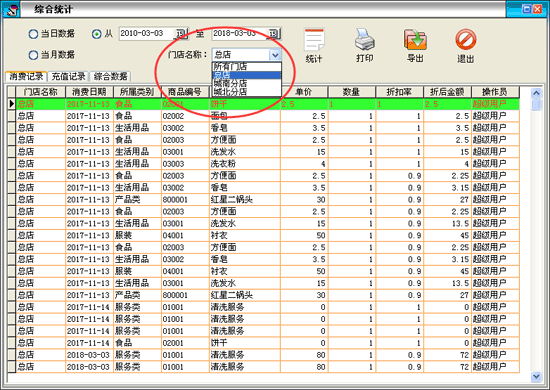Click the 消费日期 column header
This screenshot has height=390, width=550.
[x=89, y=92]
